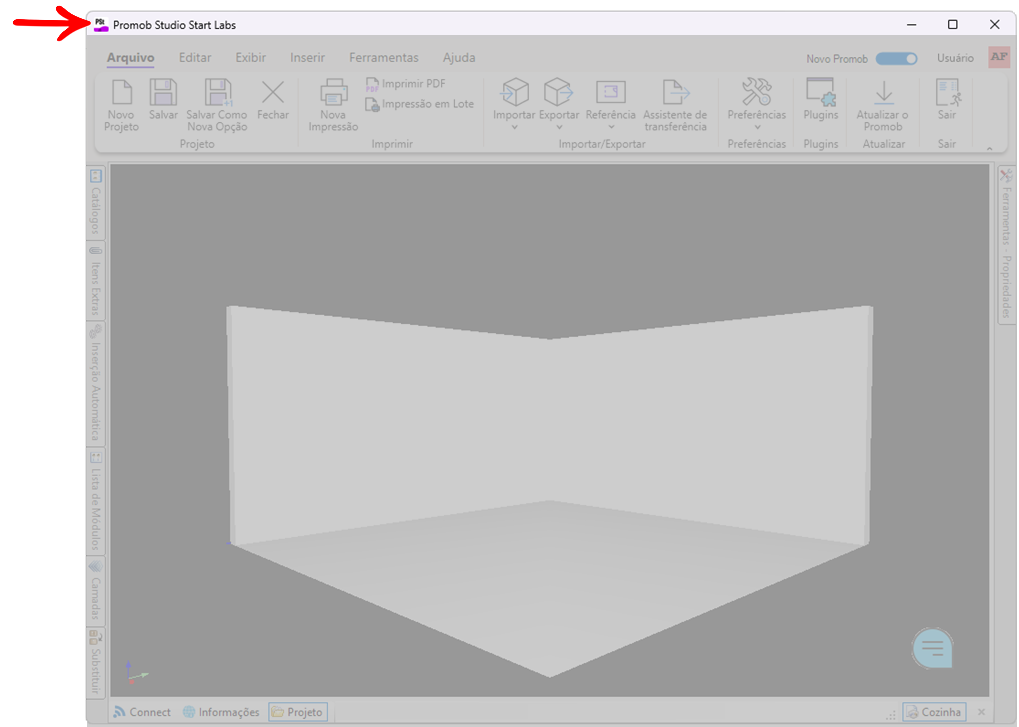Open Ferramentas - Propriedades right panel

click(x=1006, y=244)
